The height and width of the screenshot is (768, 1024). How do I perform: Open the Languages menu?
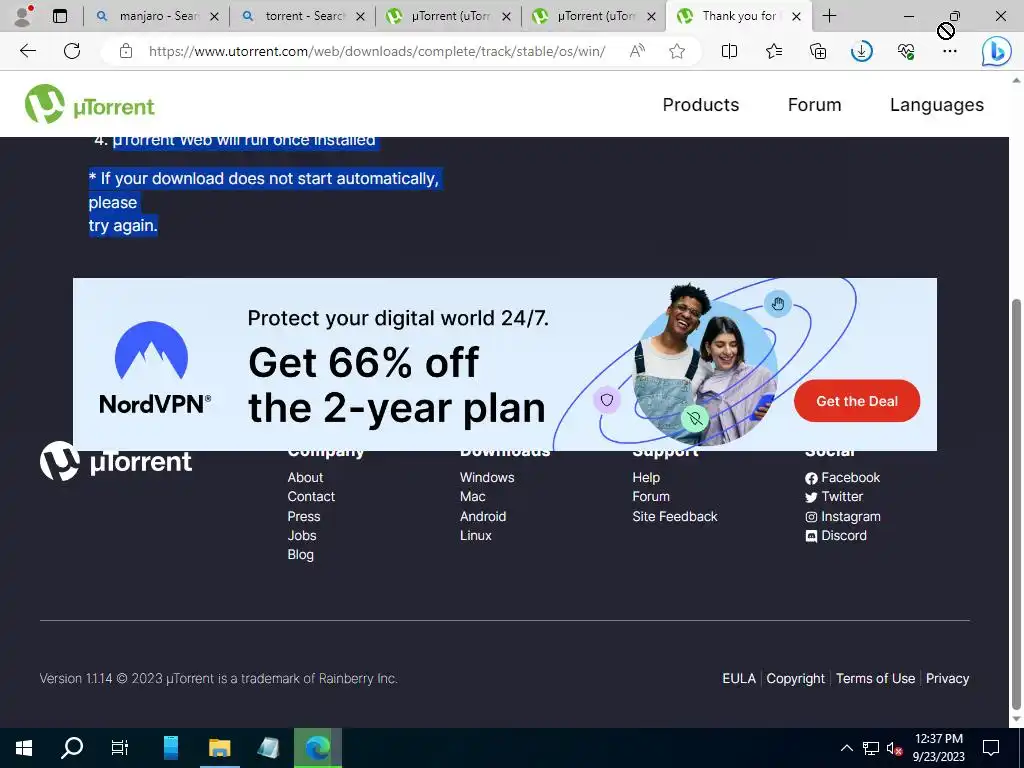click(936, 105)
